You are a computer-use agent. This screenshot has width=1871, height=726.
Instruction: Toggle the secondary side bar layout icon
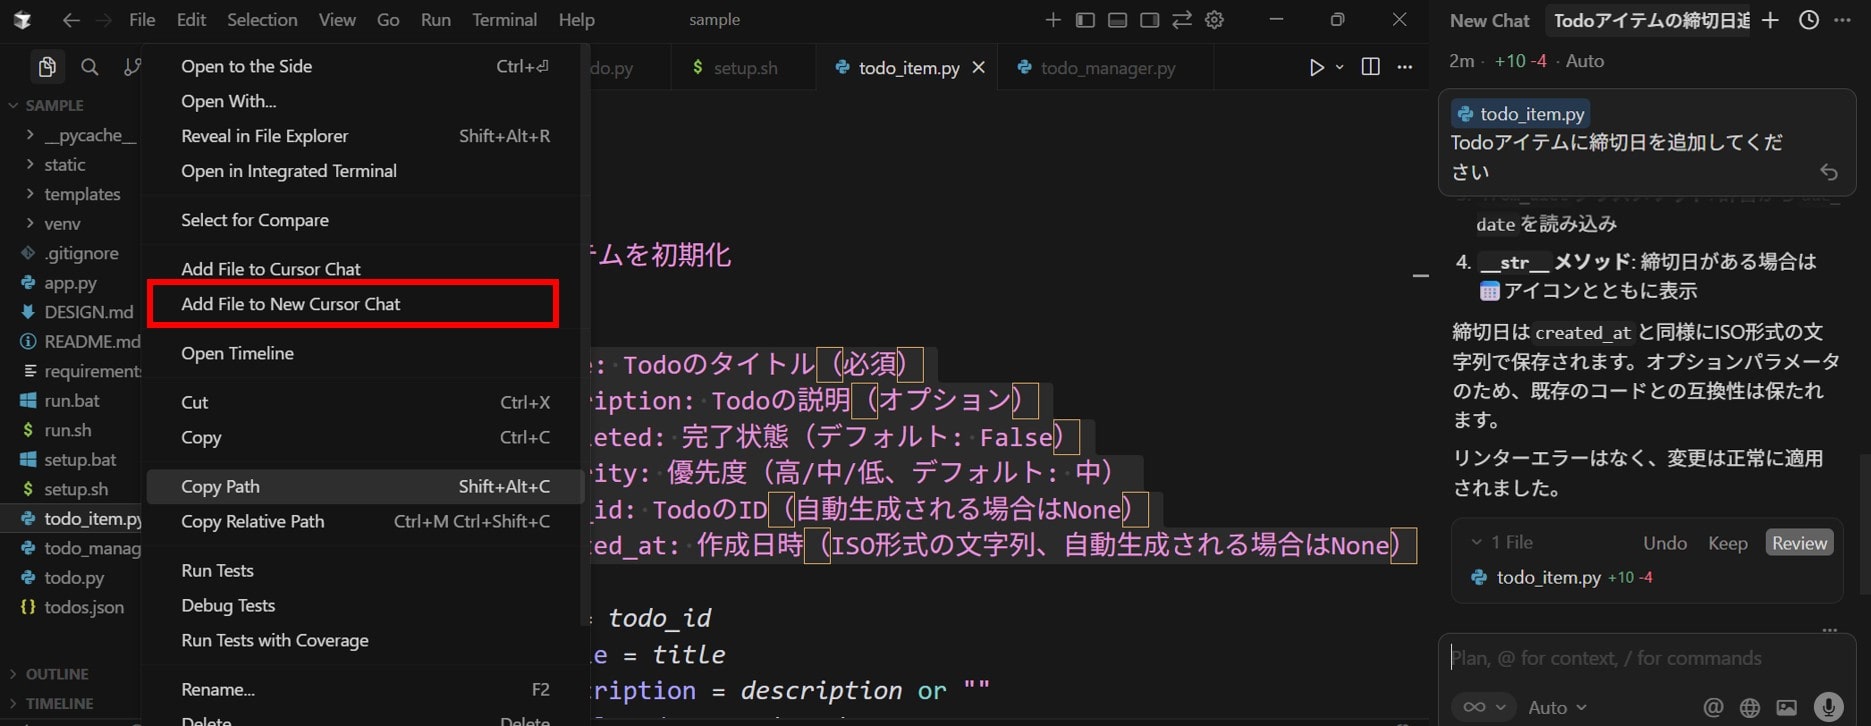(x=1150, y=20)
